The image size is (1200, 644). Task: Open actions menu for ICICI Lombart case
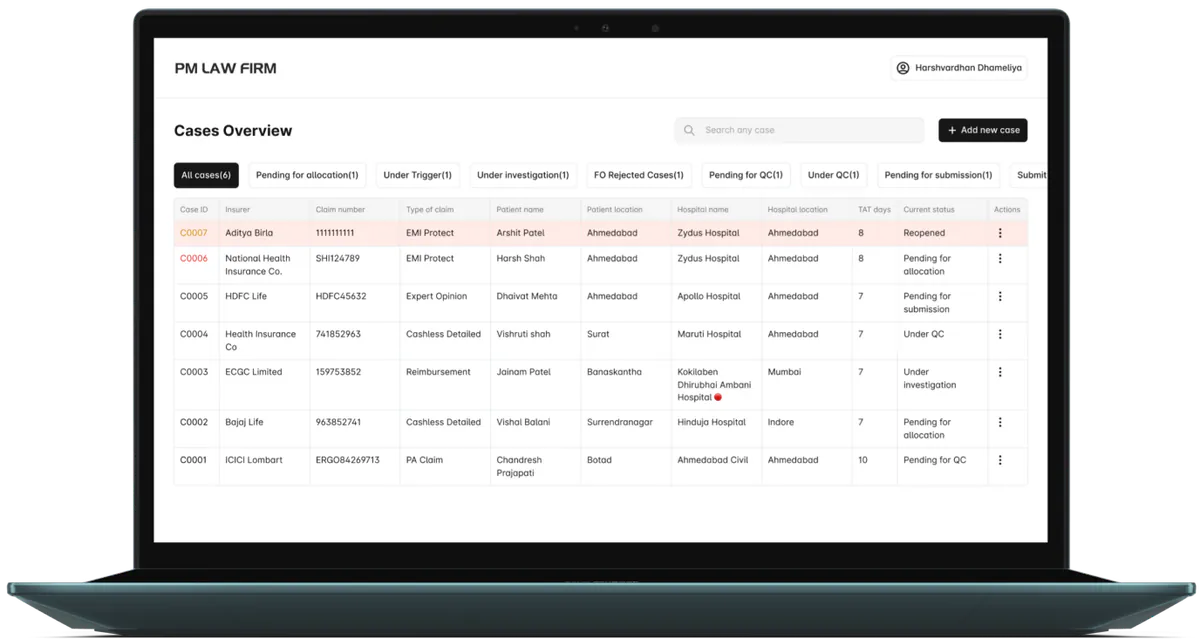[999, 461]
